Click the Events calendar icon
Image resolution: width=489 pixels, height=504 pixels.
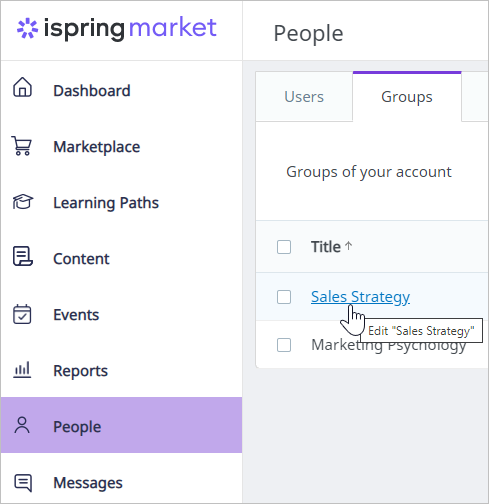tap(22, 314)
